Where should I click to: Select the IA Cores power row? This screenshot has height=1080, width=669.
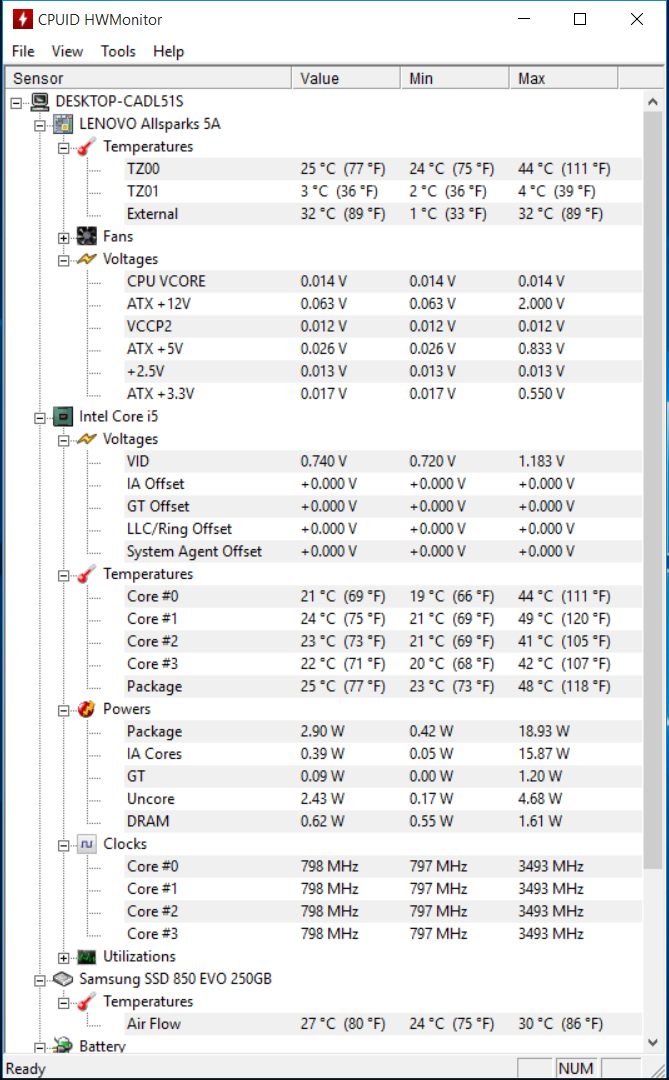tap(382, 754)
